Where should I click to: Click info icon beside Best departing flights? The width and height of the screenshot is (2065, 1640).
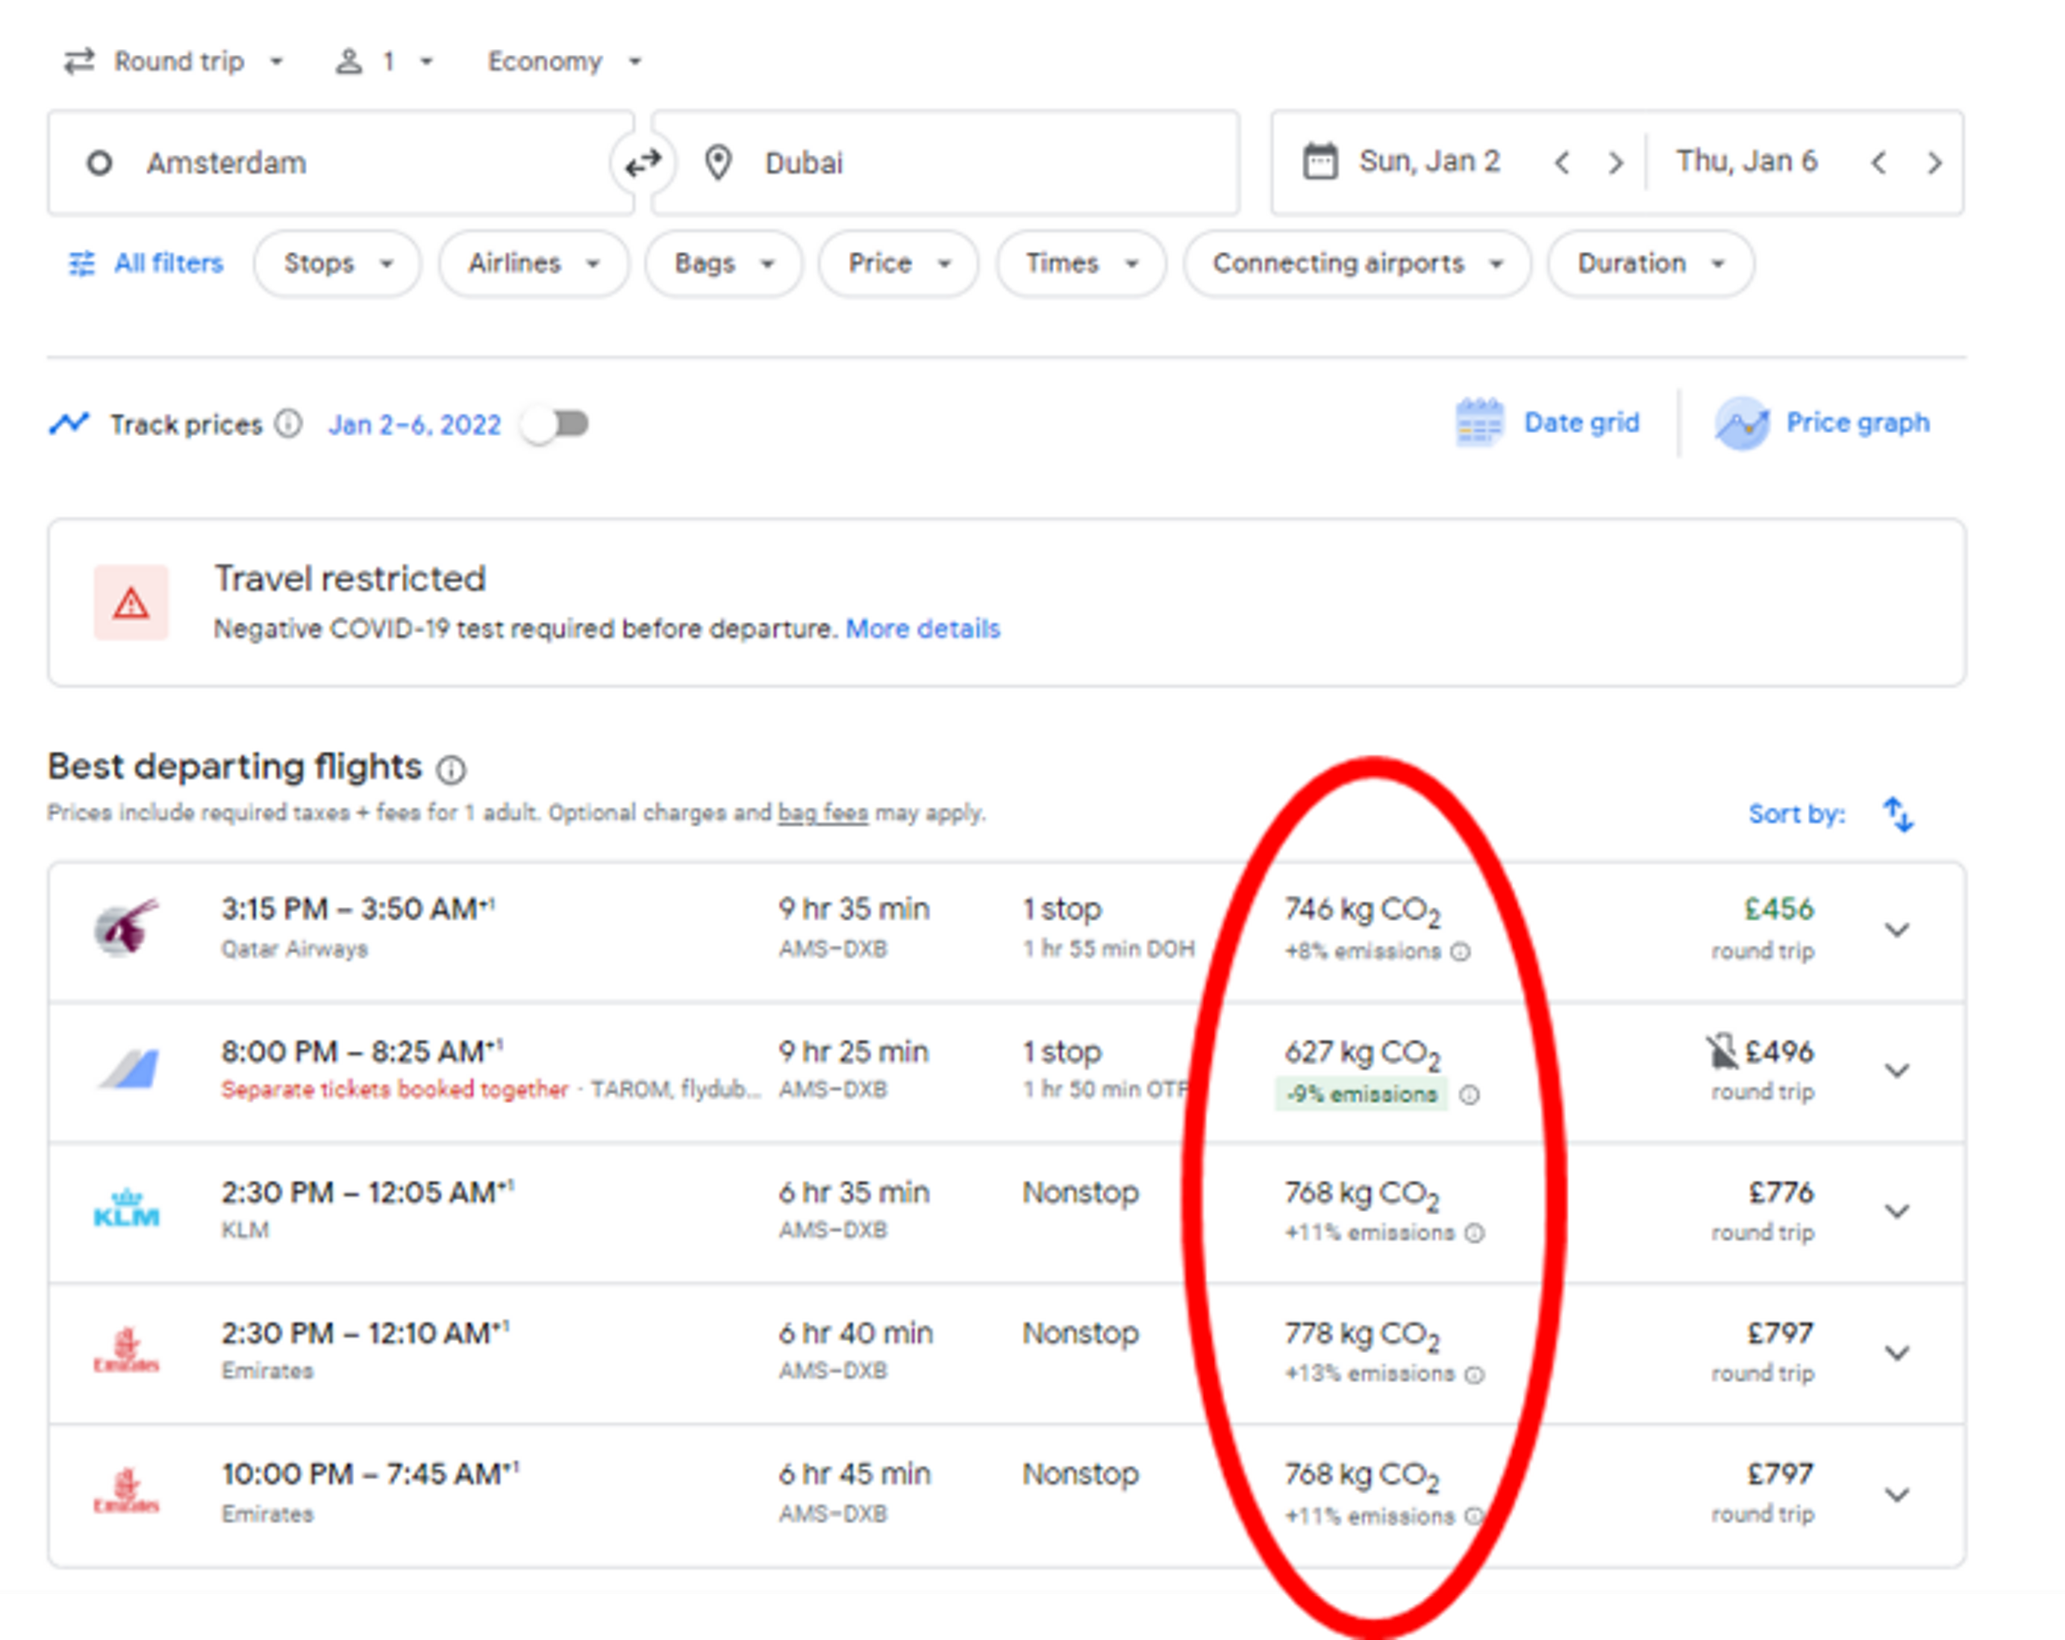point(451,769)
